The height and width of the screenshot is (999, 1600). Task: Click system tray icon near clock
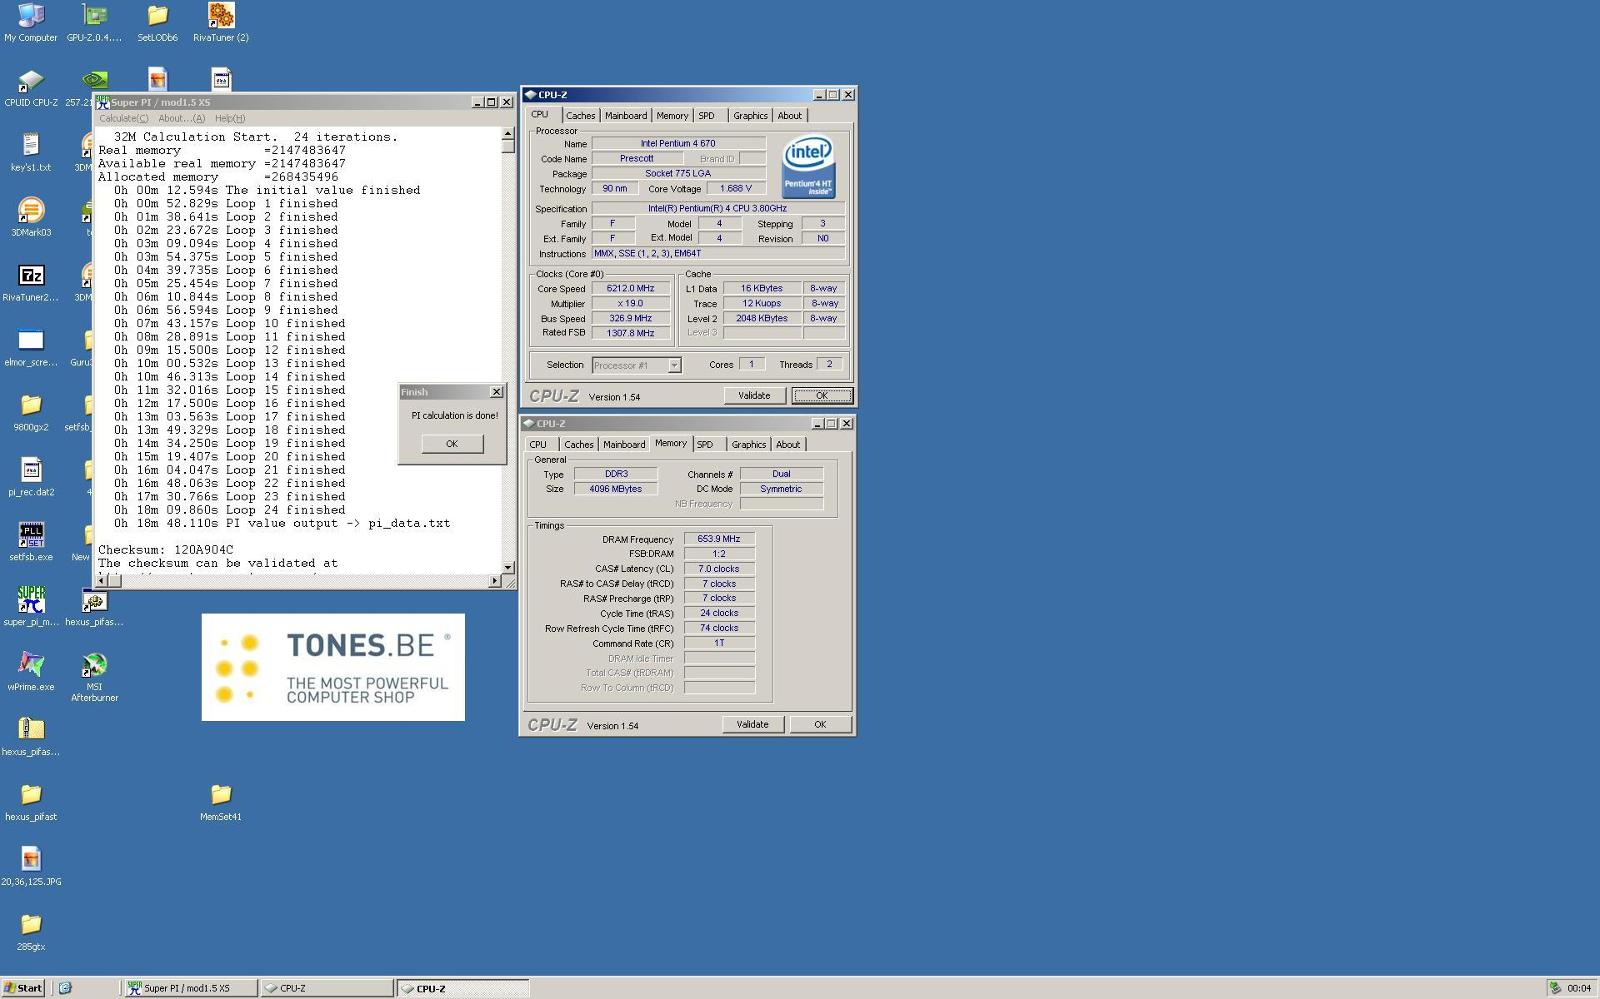click(1555, 988)
